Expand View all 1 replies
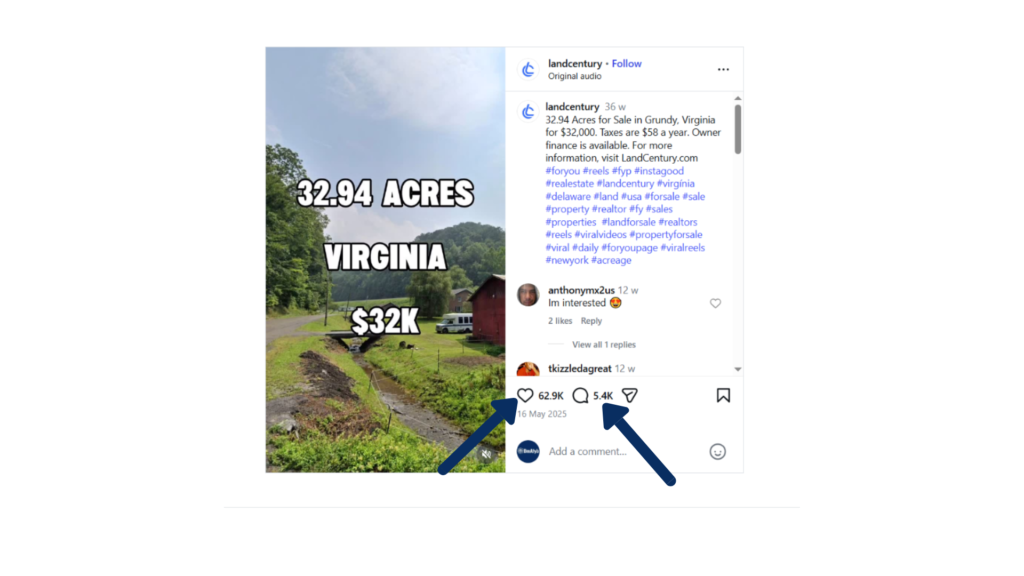Image resolution: width=1024 pixels, height=576 pixels. tap(603, 344)
